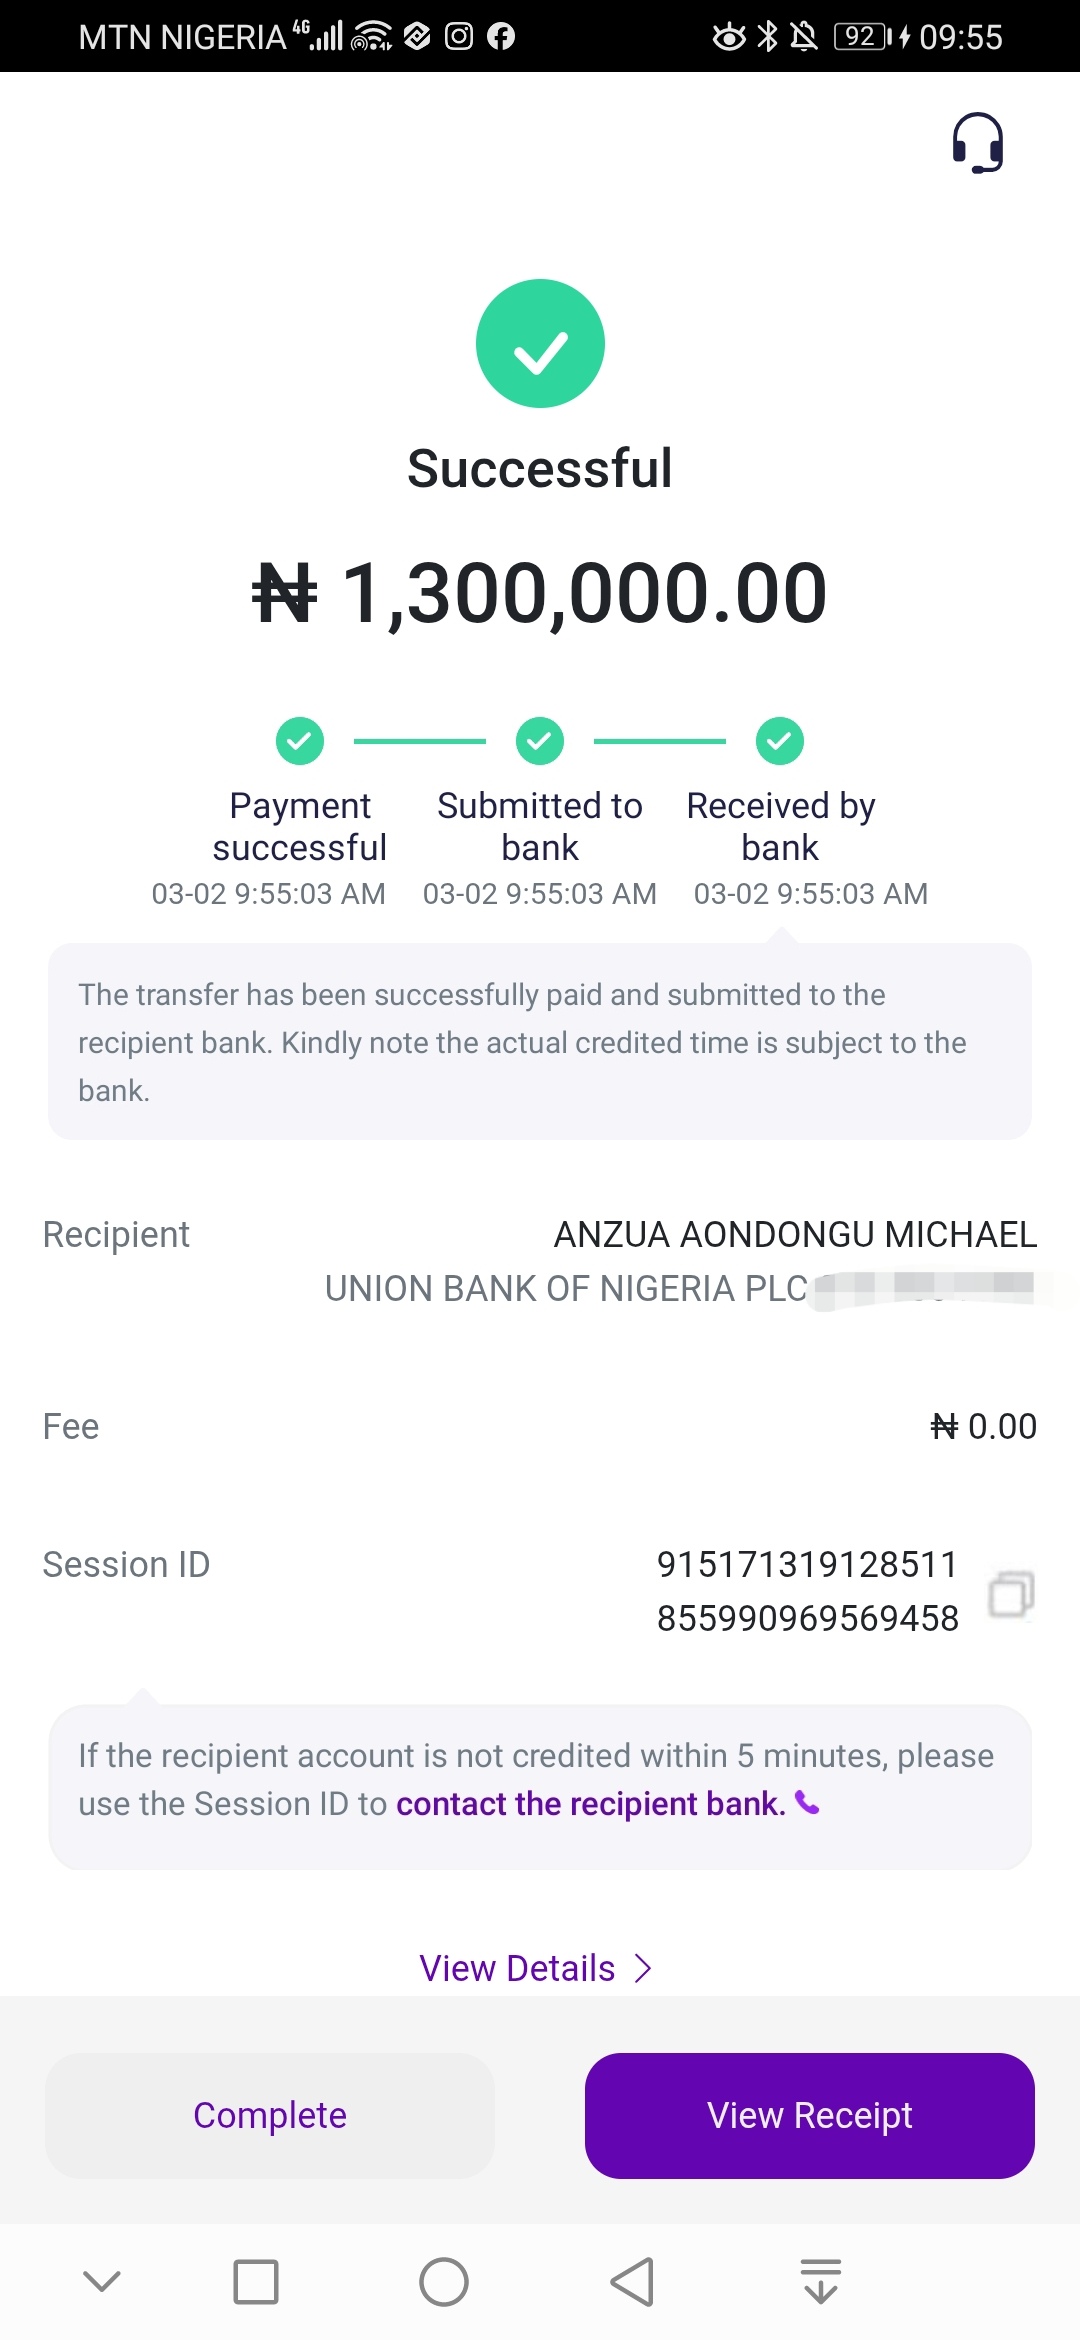Tap the View Details link text
1080x2340 pixels.
point(517,1968)
